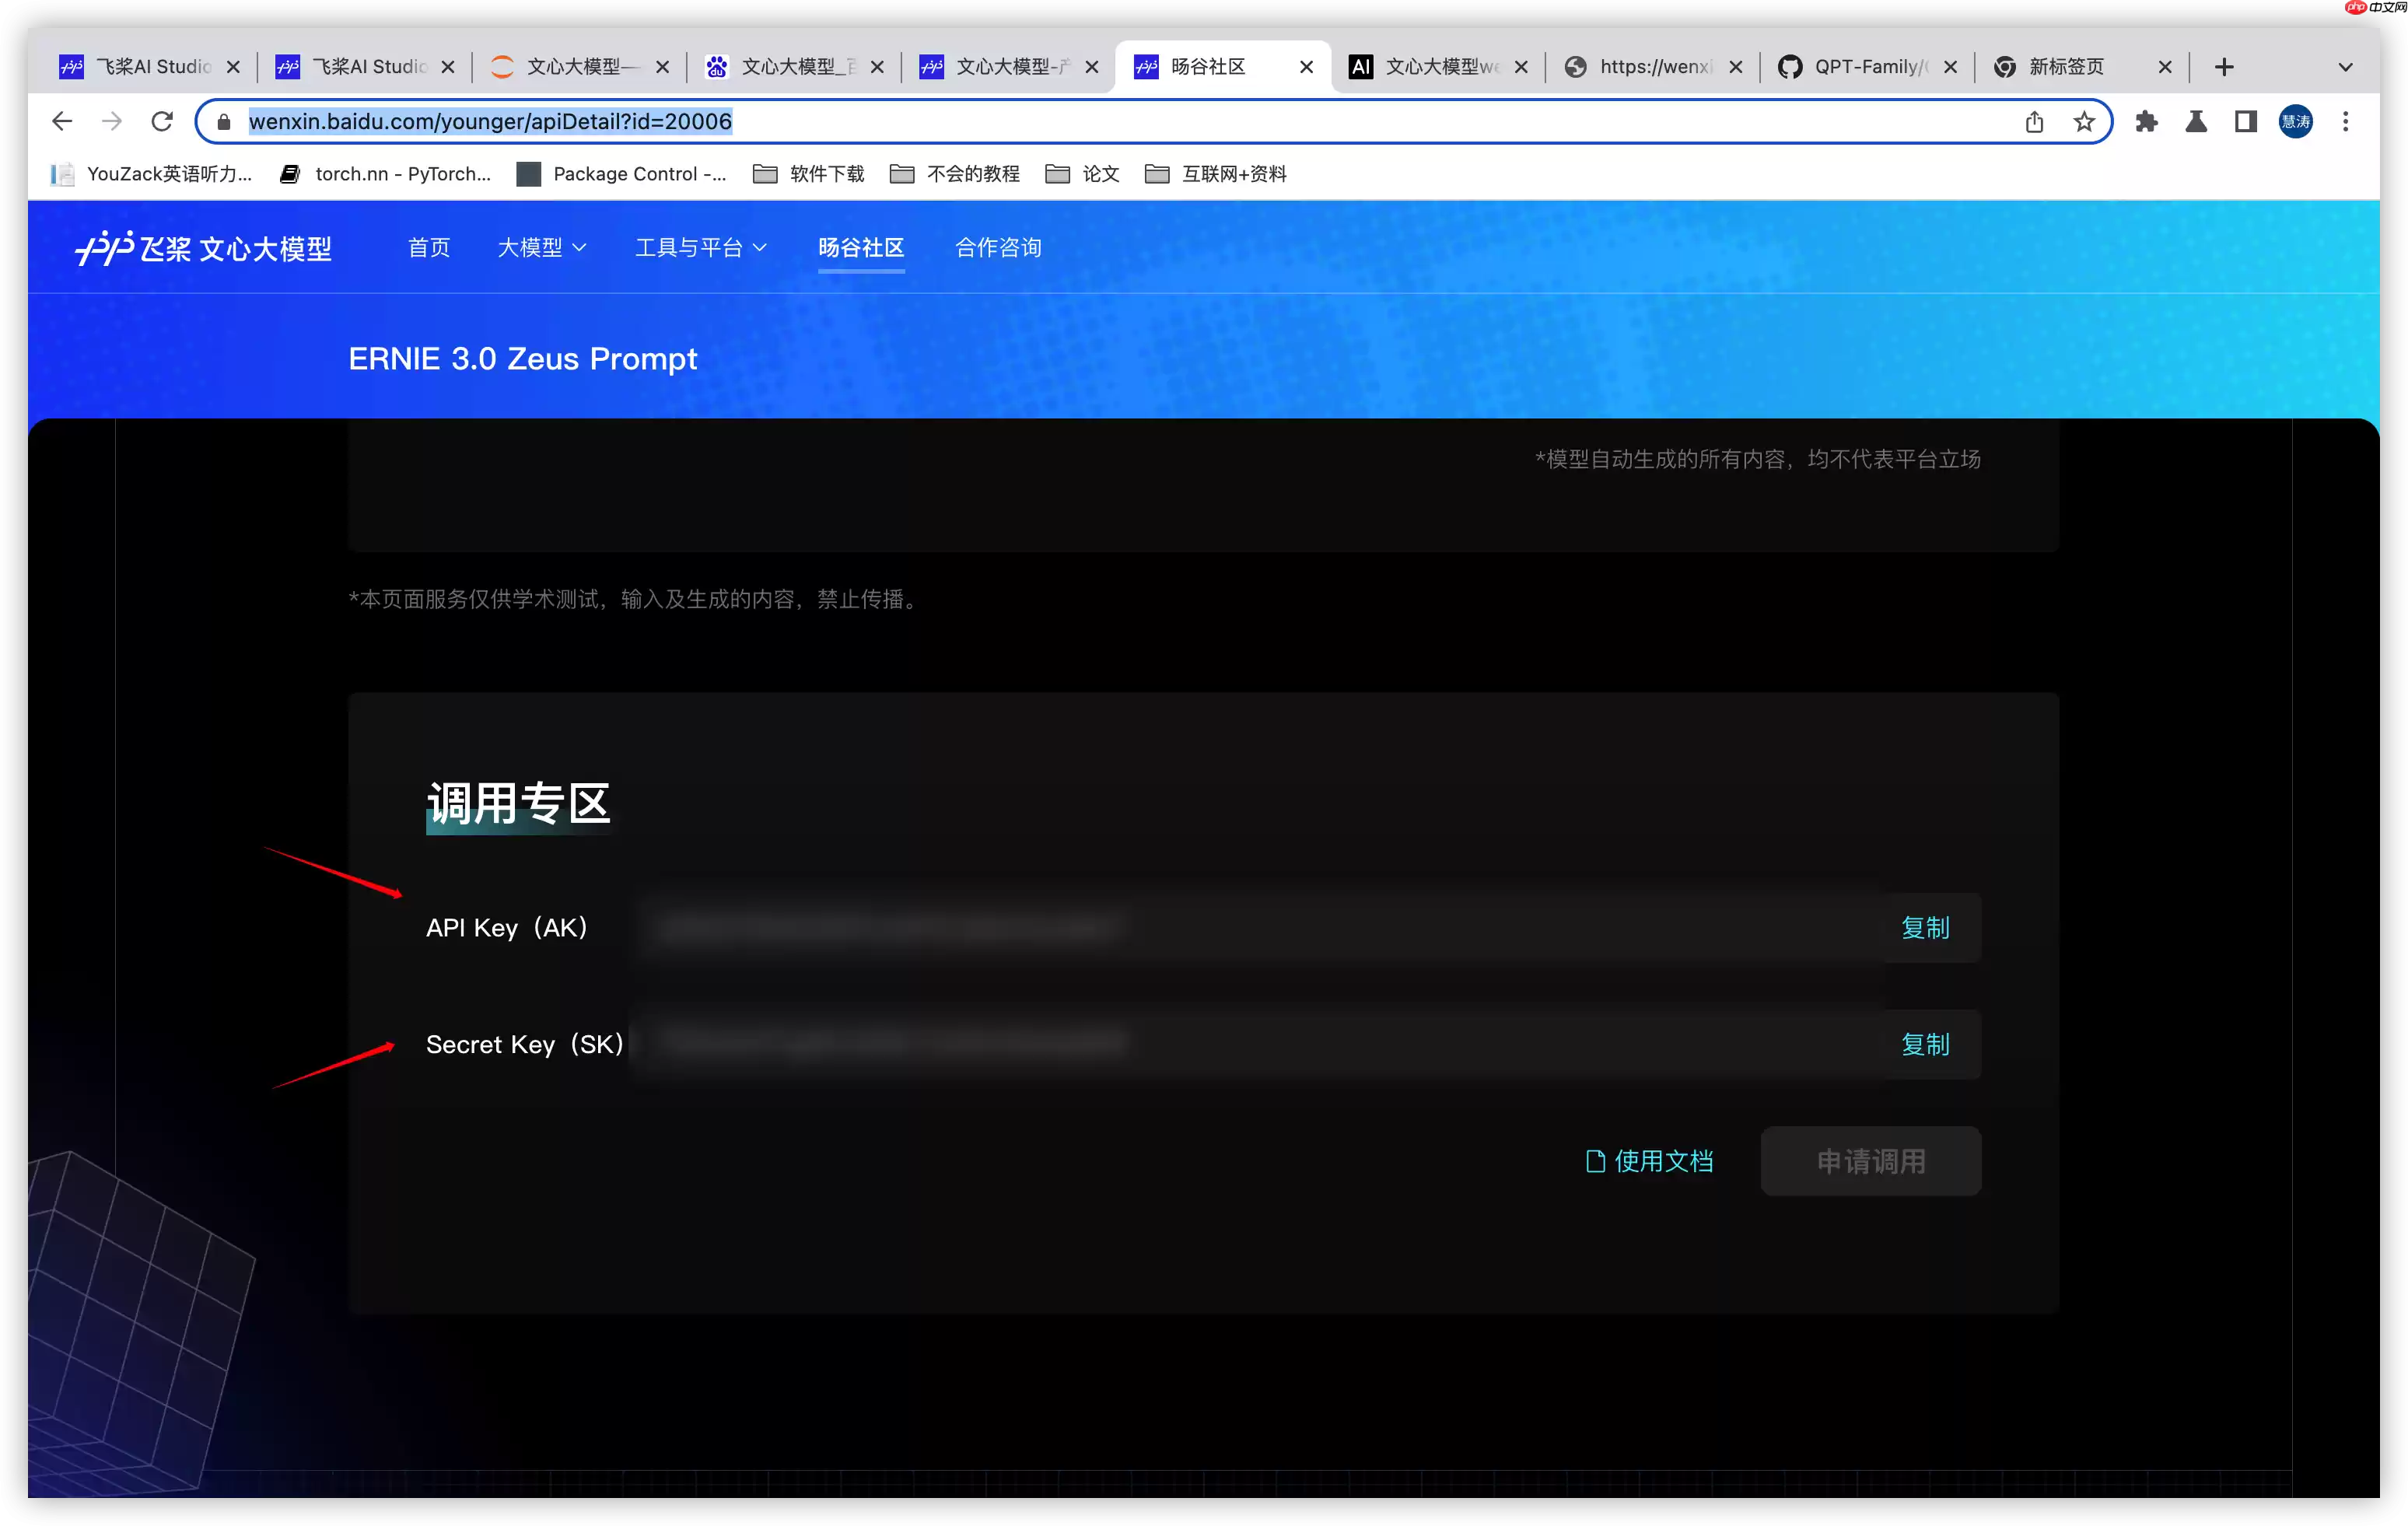This screenshot has height=1526, width=2408.
Task: Open the side panel icon
Action: 2244,121
